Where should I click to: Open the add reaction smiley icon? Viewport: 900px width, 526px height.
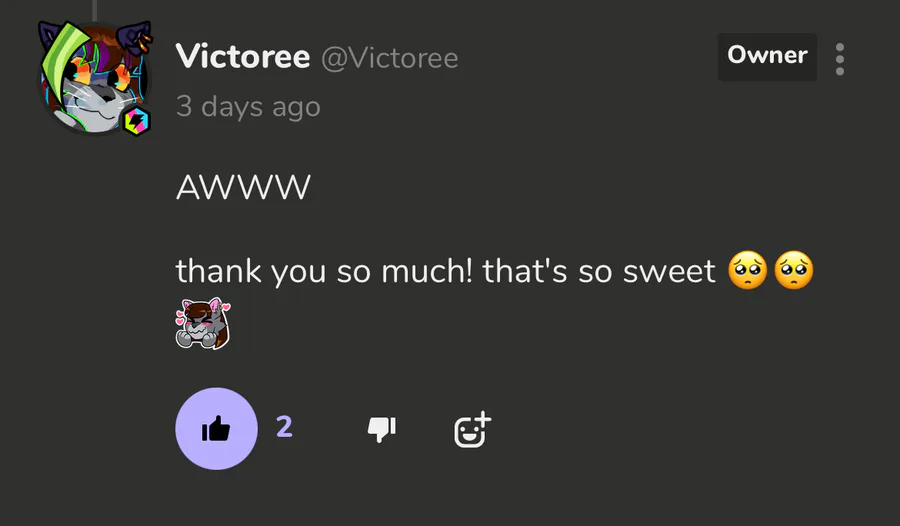(x=472, y=430)
